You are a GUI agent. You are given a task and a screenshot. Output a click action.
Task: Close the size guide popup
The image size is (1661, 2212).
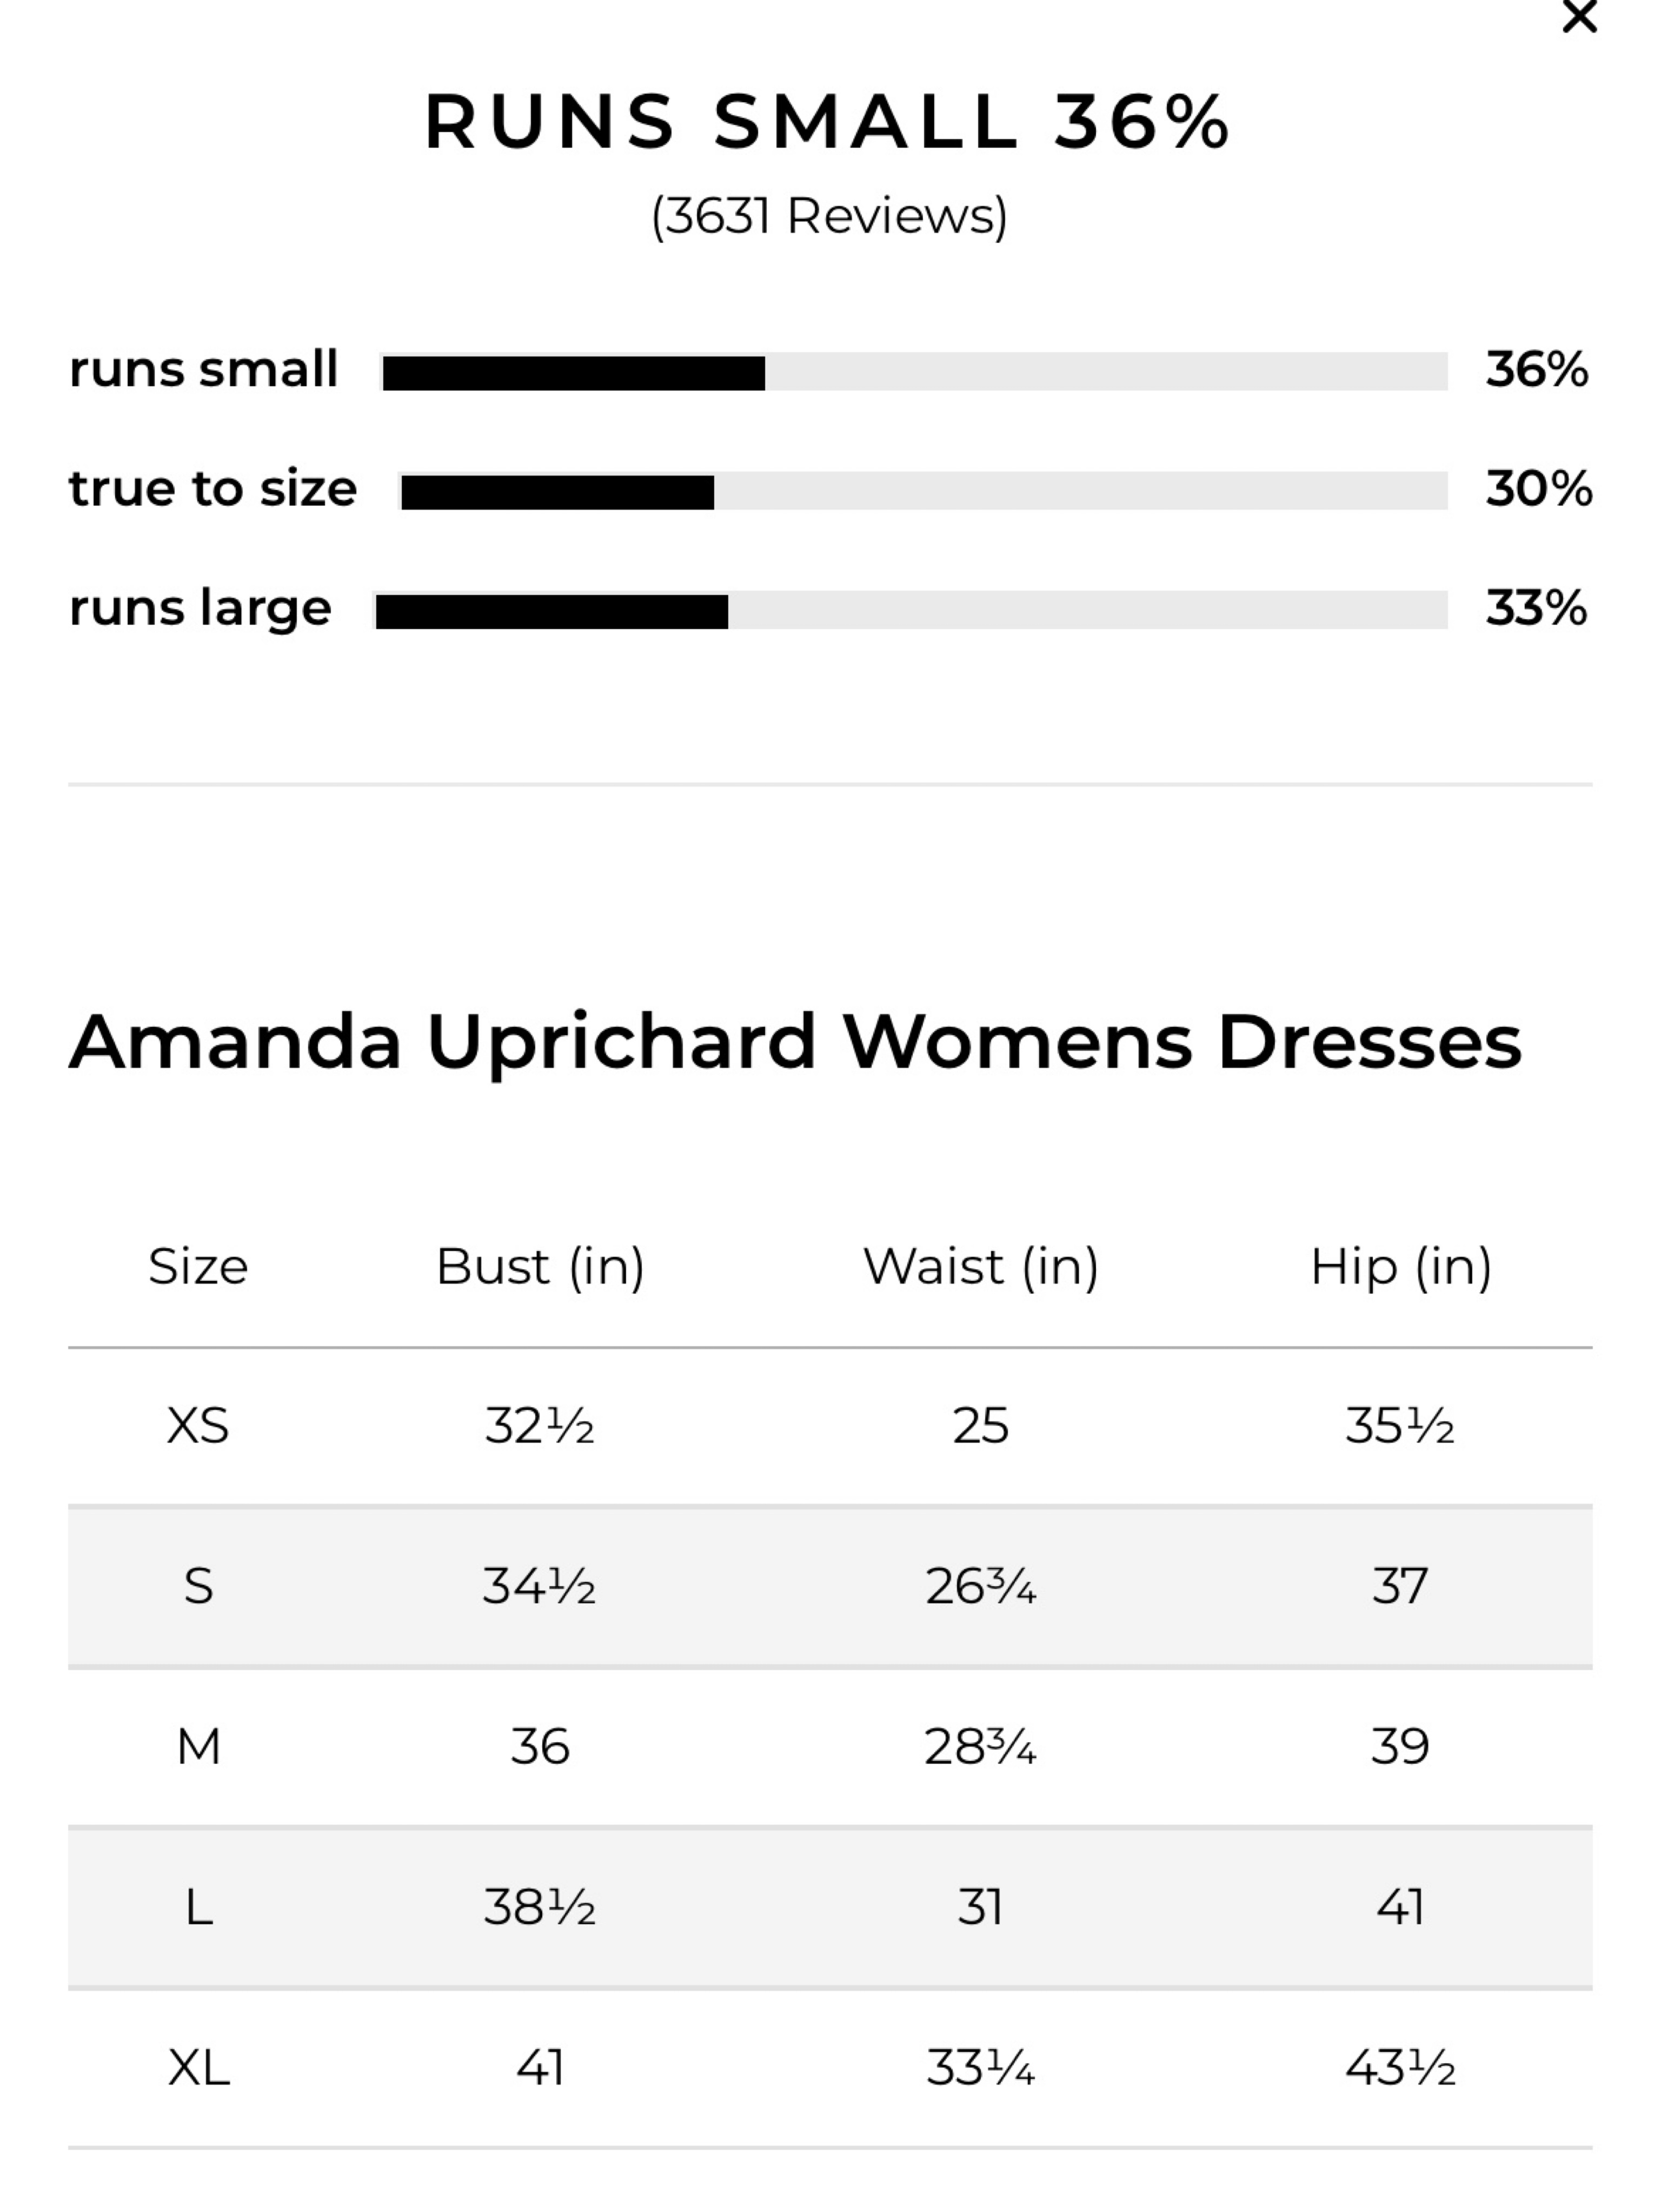pyautogui.click(x=1579, y=17)
